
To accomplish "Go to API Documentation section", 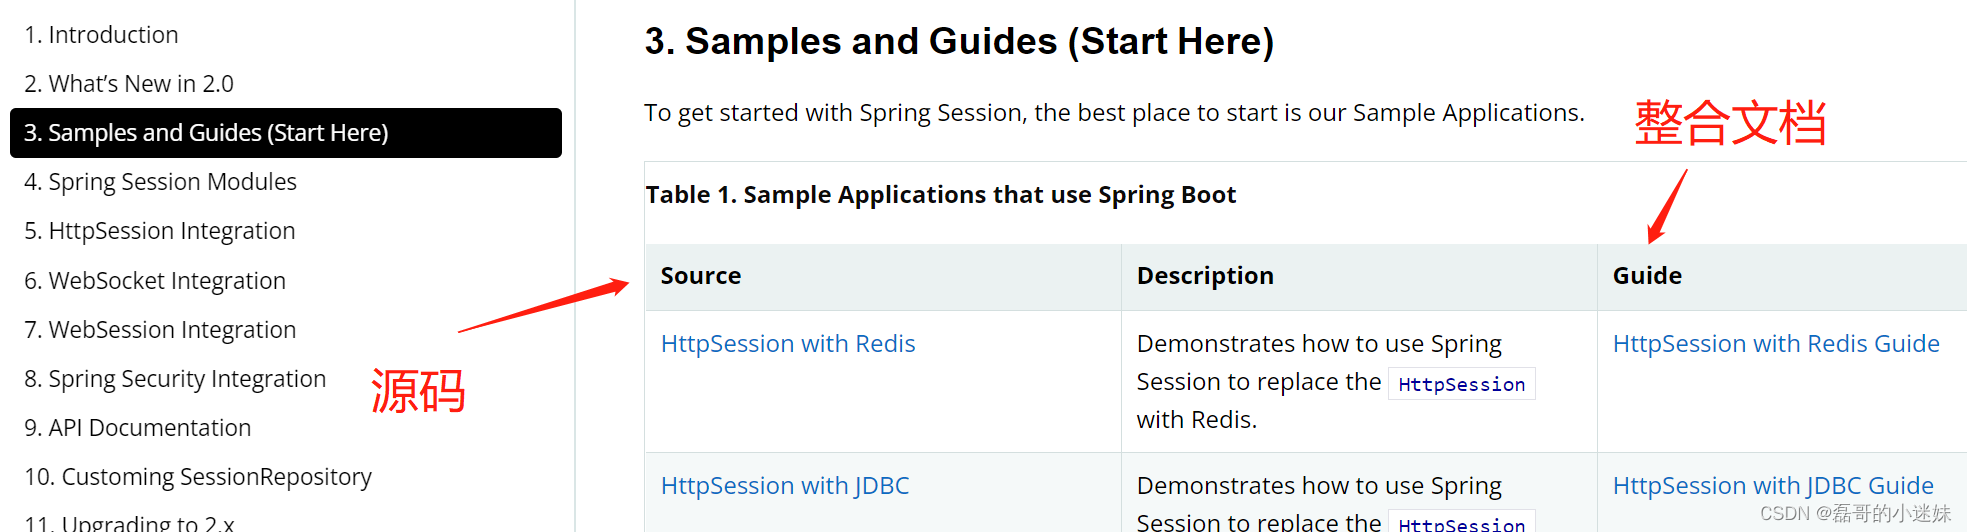I will (137, 428).
